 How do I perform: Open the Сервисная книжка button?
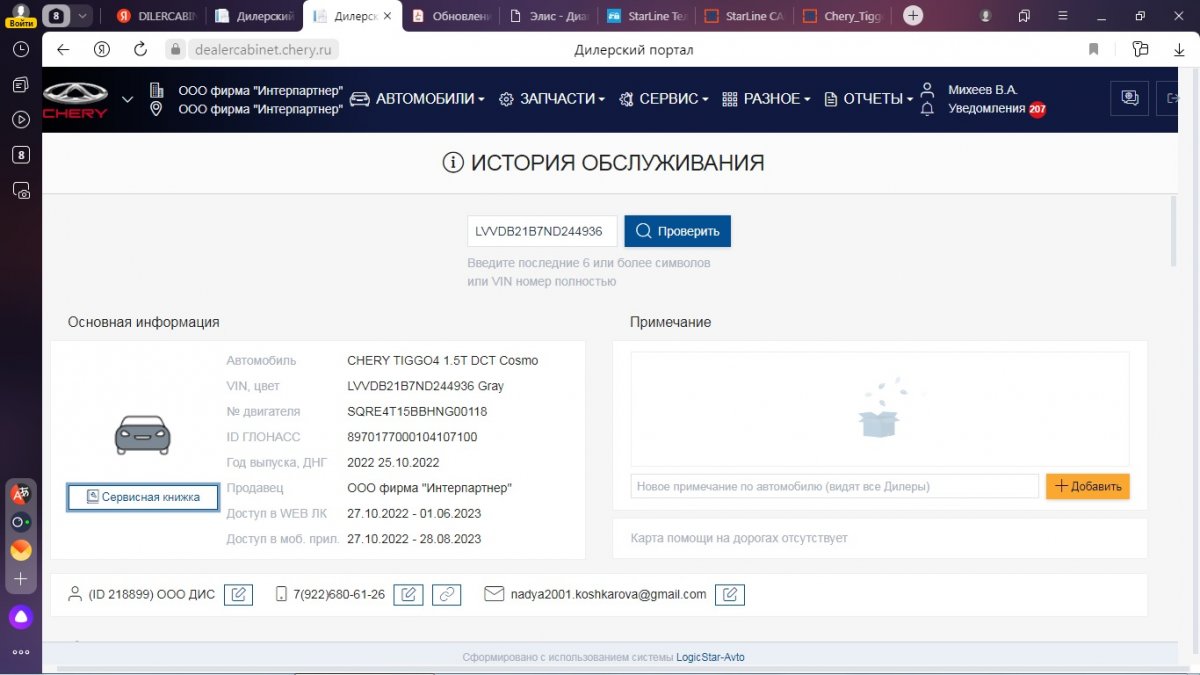tap(143, 497)
